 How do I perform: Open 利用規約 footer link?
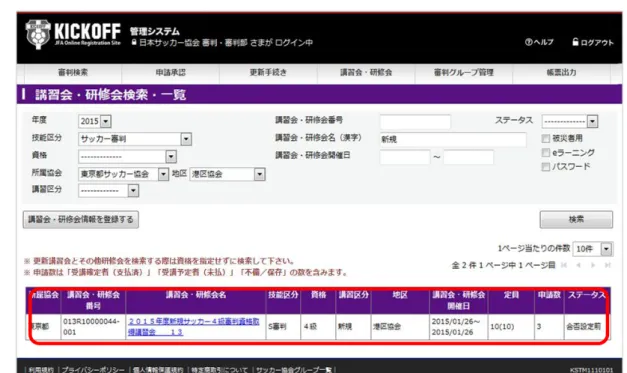tap(41, 370)
